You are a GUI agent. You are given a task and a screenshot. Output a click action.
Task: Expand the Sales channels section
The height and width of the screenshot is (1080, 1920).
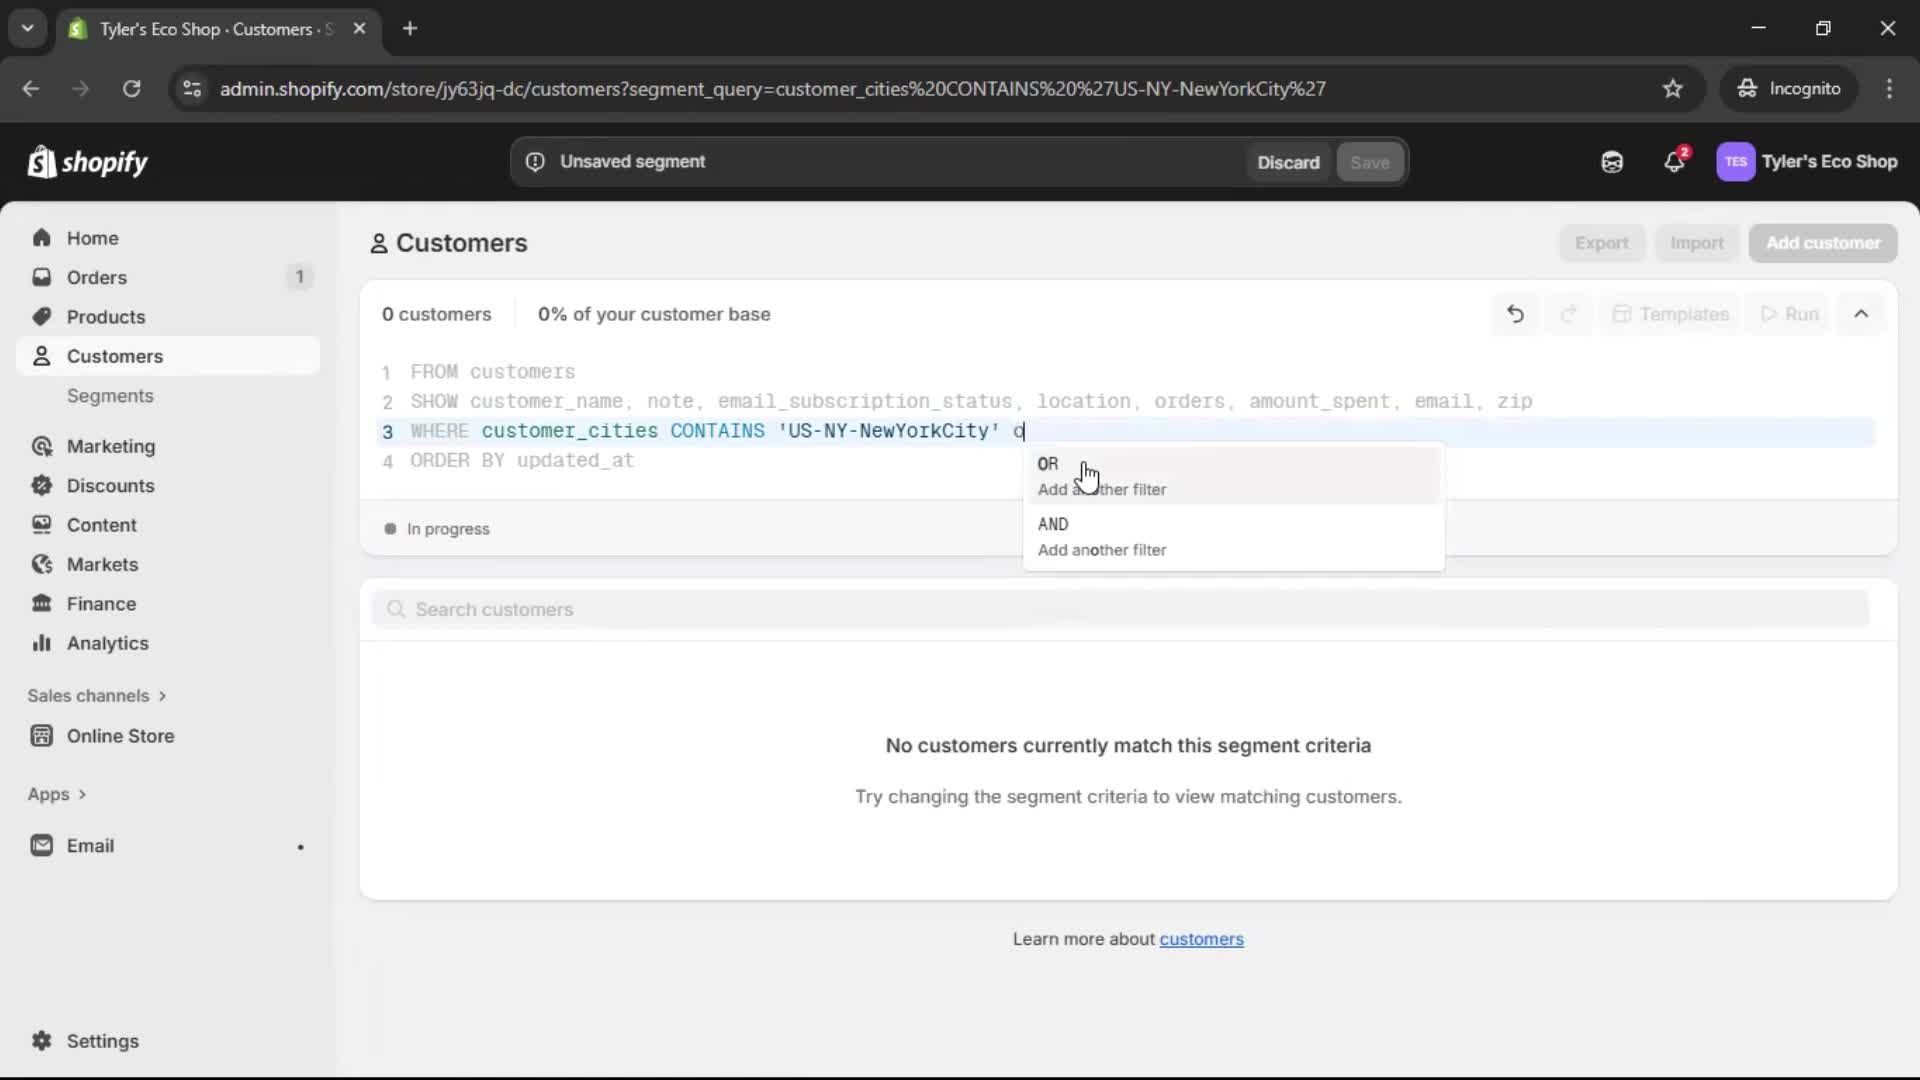coord(97,695)
